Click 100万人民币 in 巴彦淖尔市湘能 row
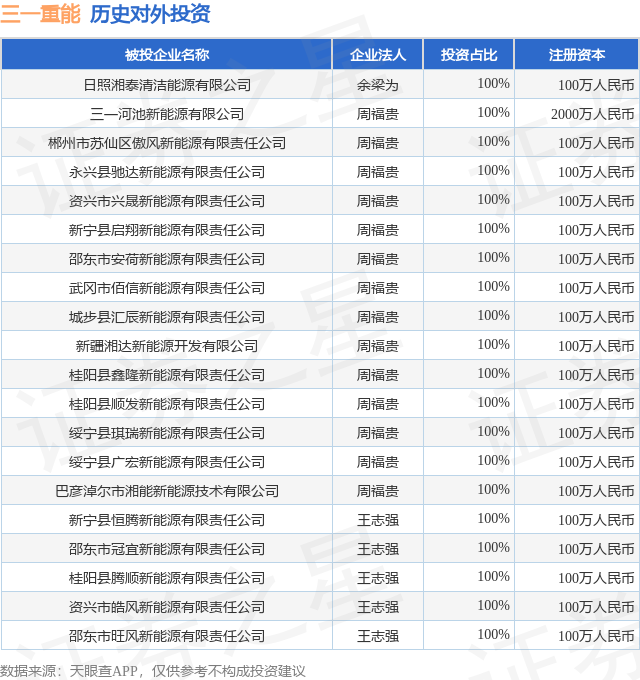 point(596,491)
